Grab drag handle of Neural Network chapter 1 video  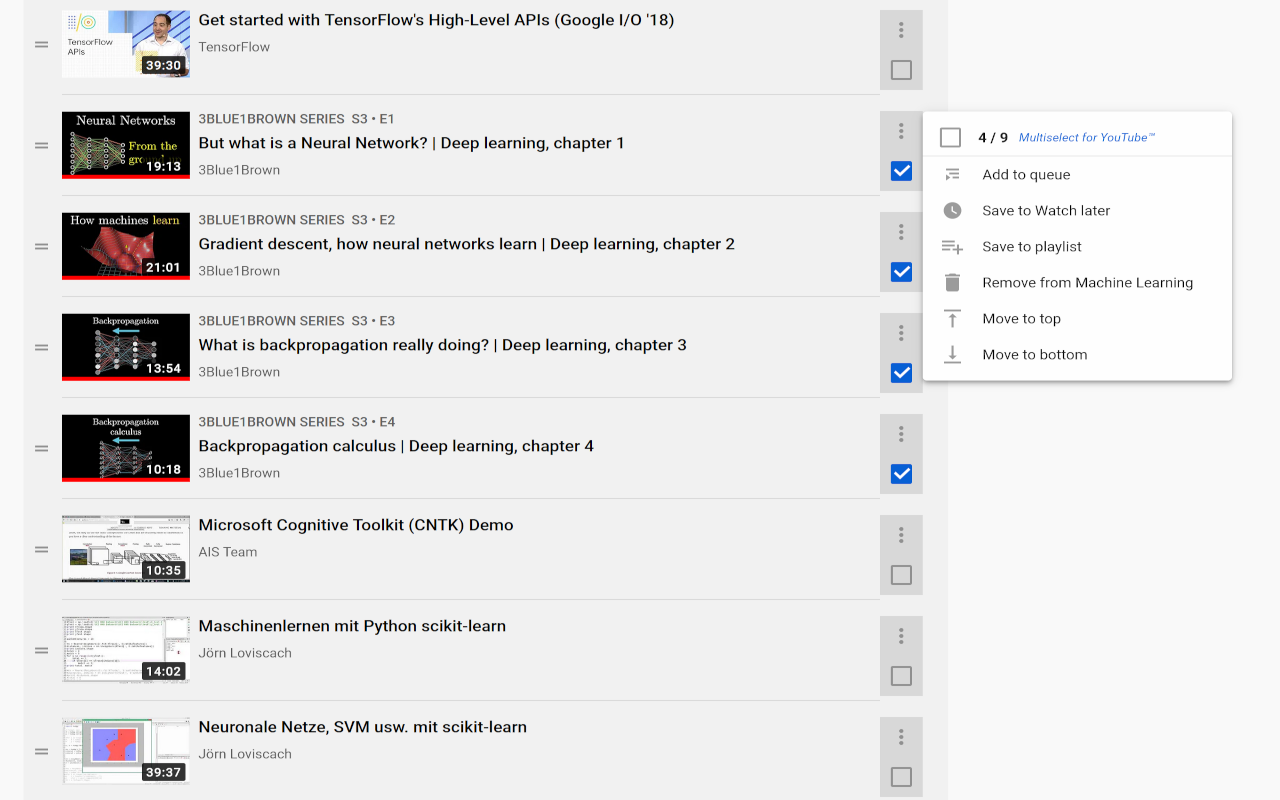[42, 145]
